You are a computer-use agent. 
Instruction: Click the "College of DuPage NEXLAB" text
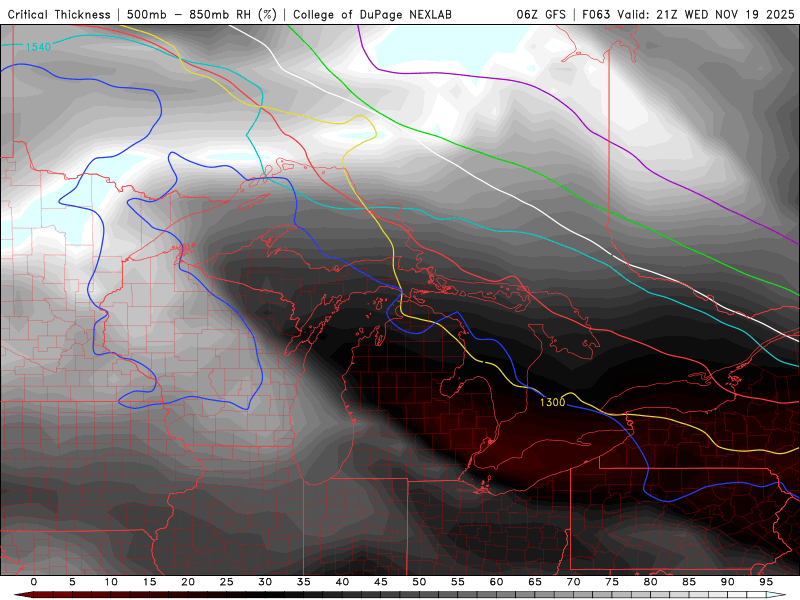[372, 15]
